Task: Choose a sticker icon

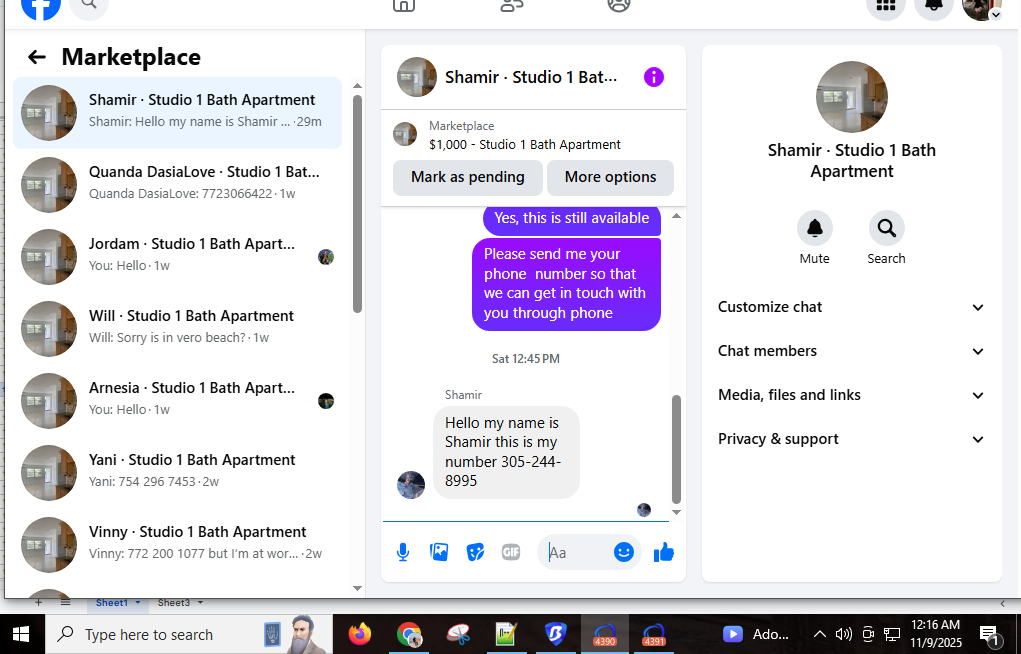Action: click(x=475, y=552)
